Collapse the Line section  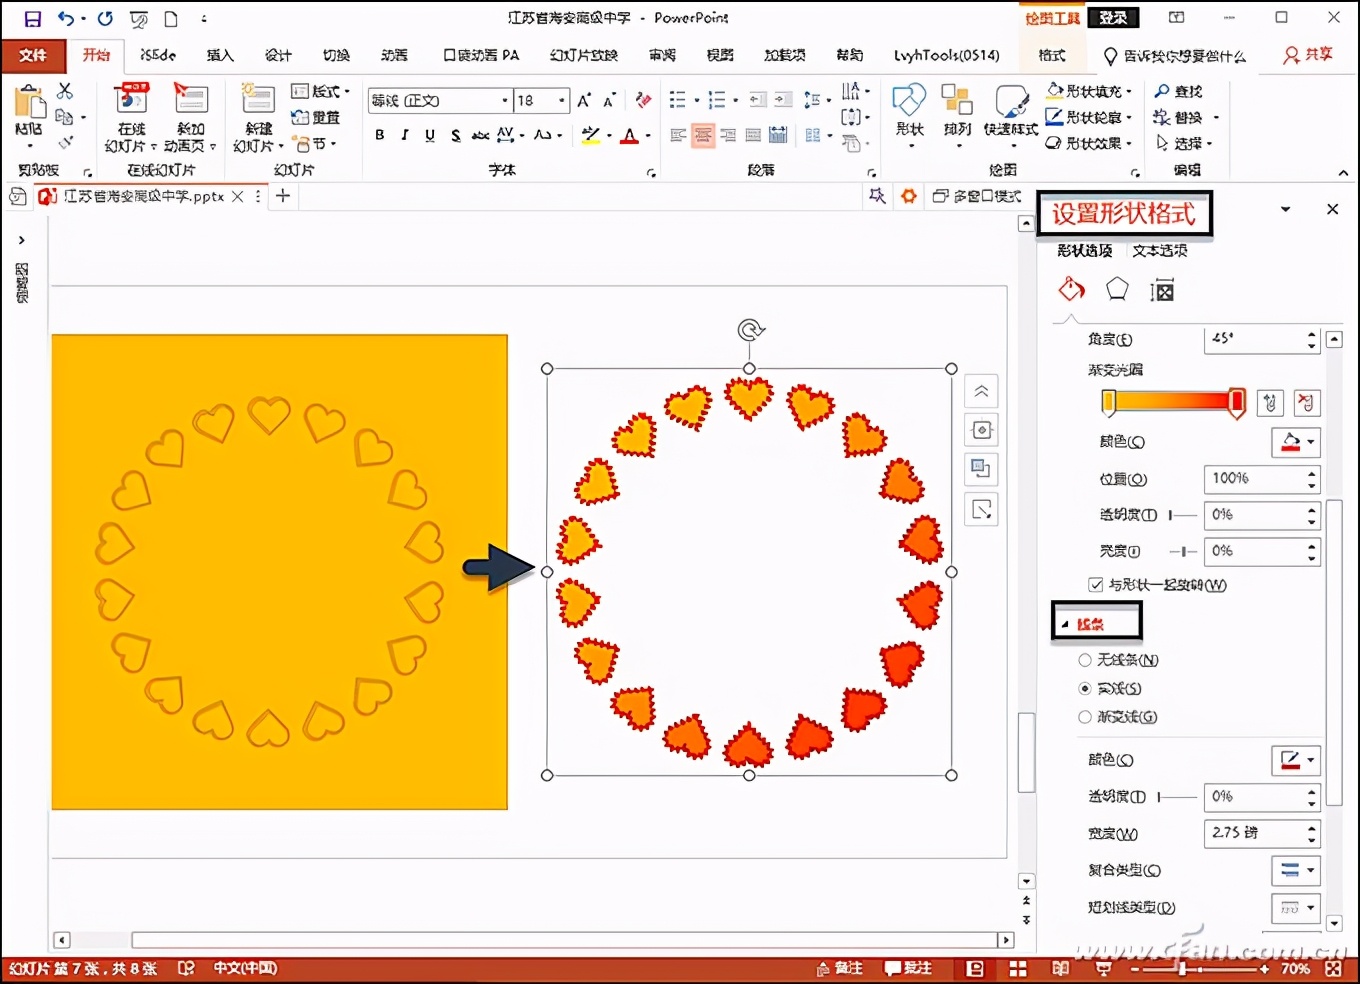point(1065,624)
